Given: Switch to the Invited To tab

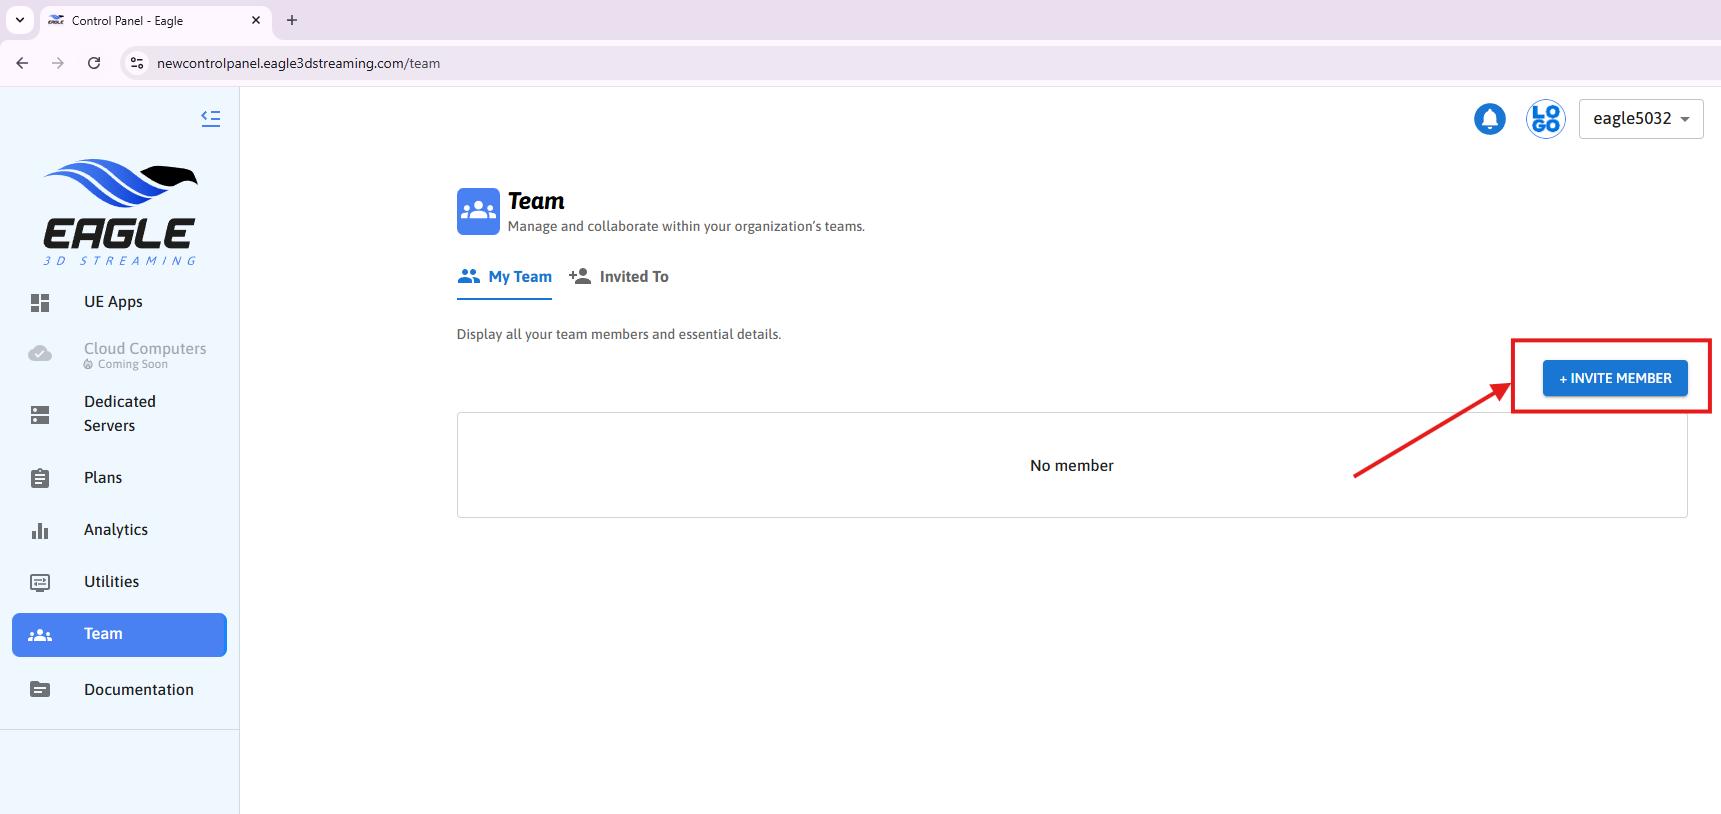Looking at the screenshot, I should point(619,277).
